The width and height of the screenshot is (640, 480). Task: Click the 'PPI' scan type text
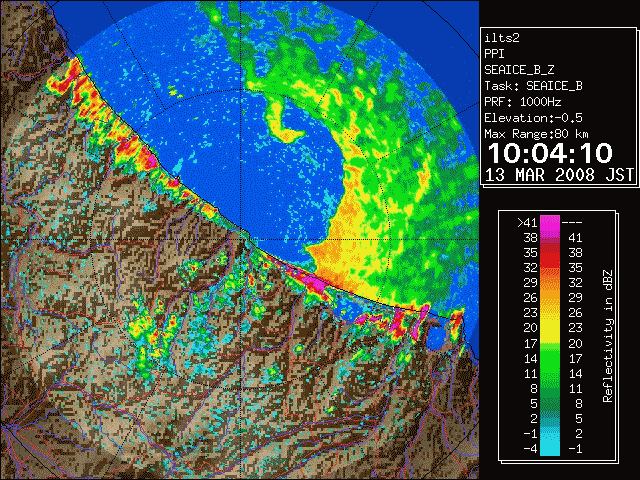pos(494,54)
